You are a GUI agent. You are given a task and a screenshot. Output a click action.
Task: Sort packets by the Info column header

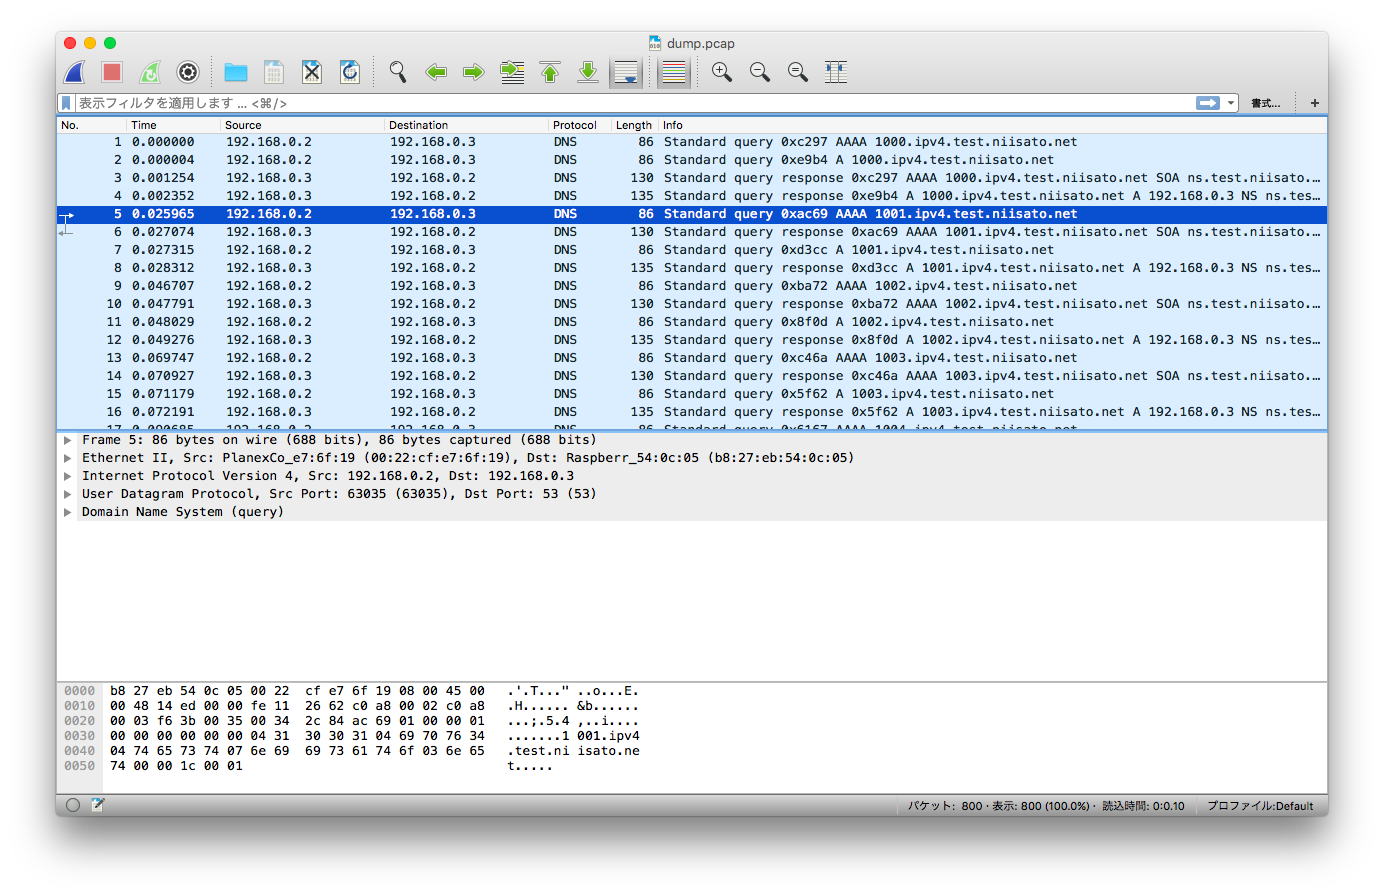point(992,125)
